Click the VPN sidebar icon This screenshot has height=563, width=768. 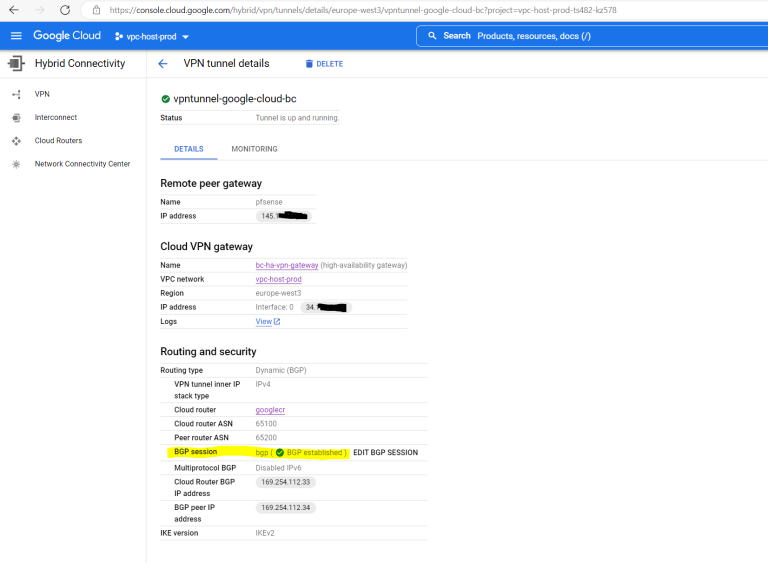(x=16, y=94)
